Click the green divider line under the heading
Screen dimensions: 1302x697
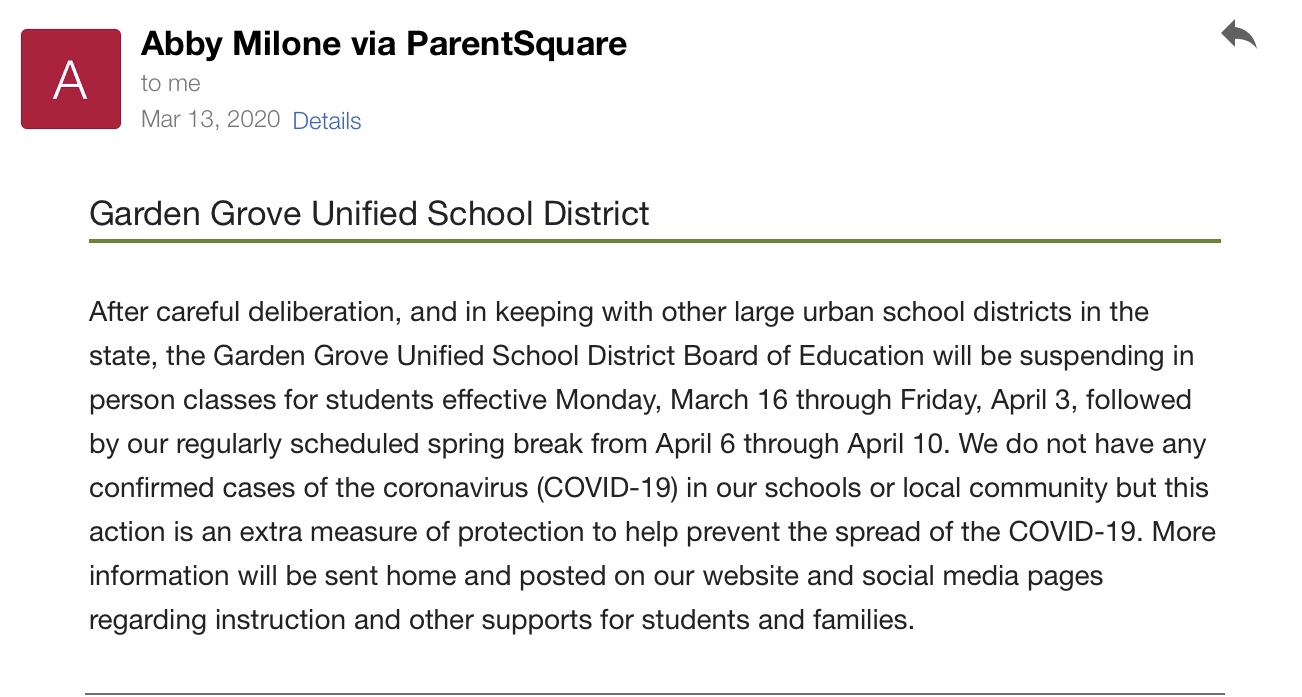tap(654, 241)
